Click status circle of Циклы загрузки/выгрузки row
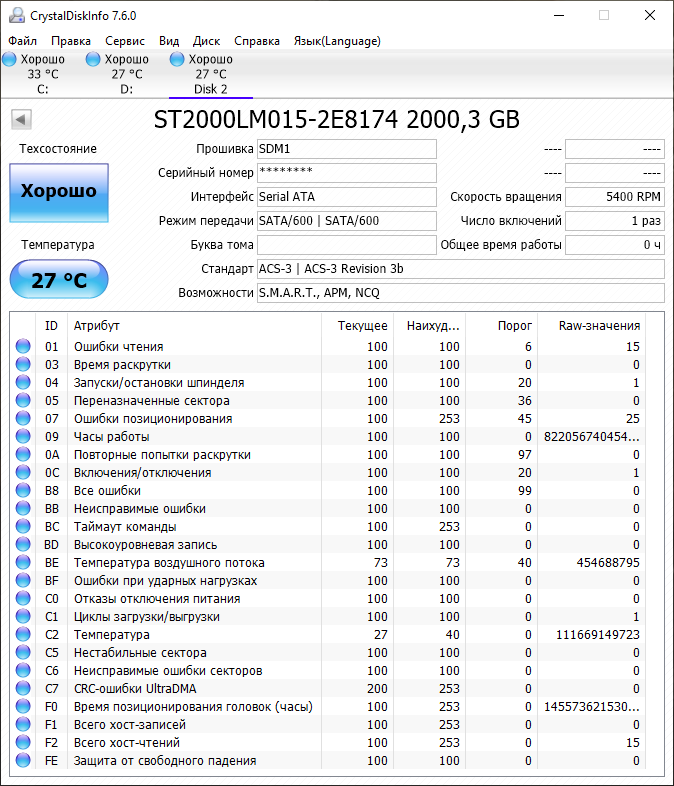 tap(23, 617)
